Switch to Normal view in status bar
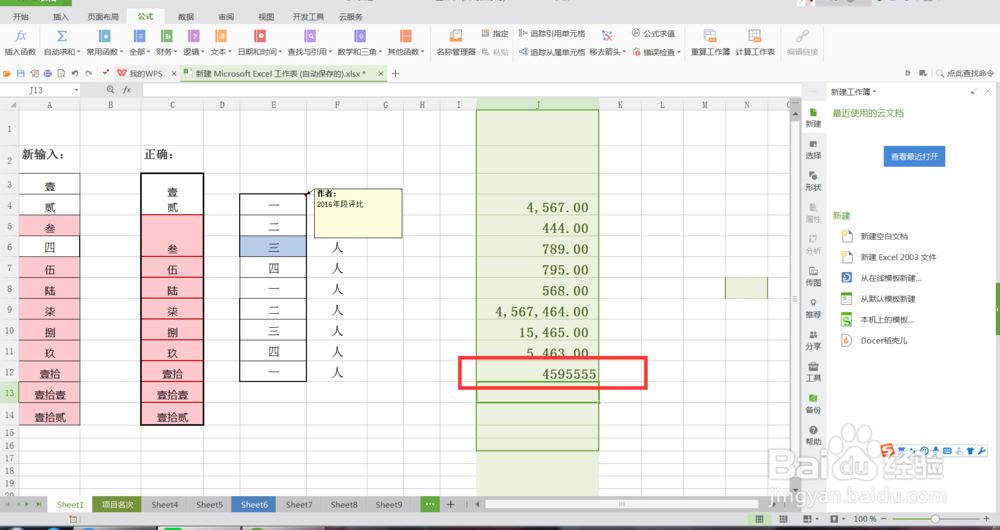 pyautogui.click(x=760, y=519)
